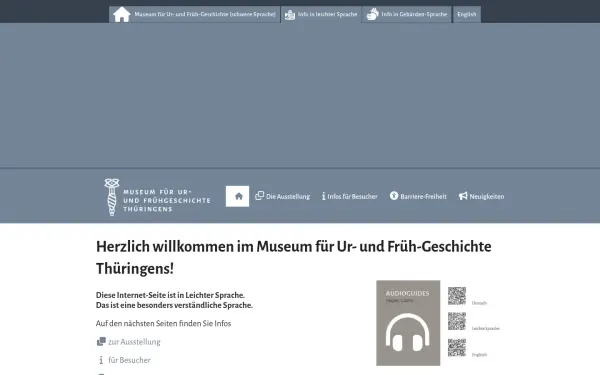Click the easy-language reading icon
Screen dimensions: 600x375
click(290, 15)
